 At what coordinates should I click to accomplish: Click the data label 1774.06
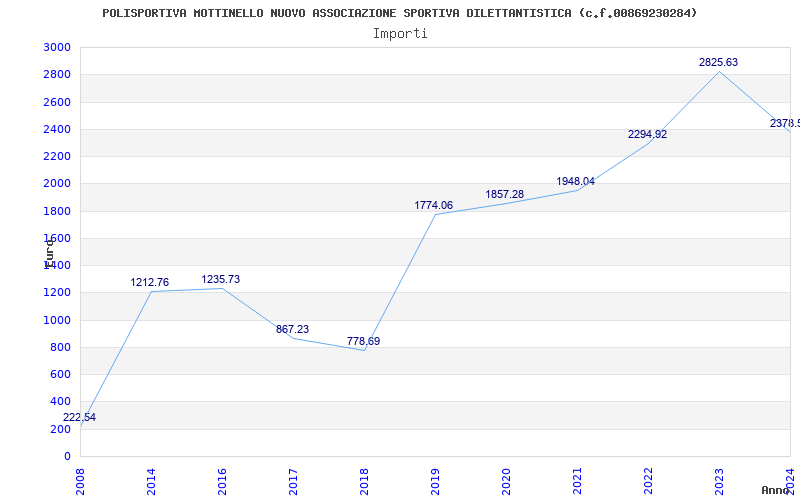click(434, 205)
